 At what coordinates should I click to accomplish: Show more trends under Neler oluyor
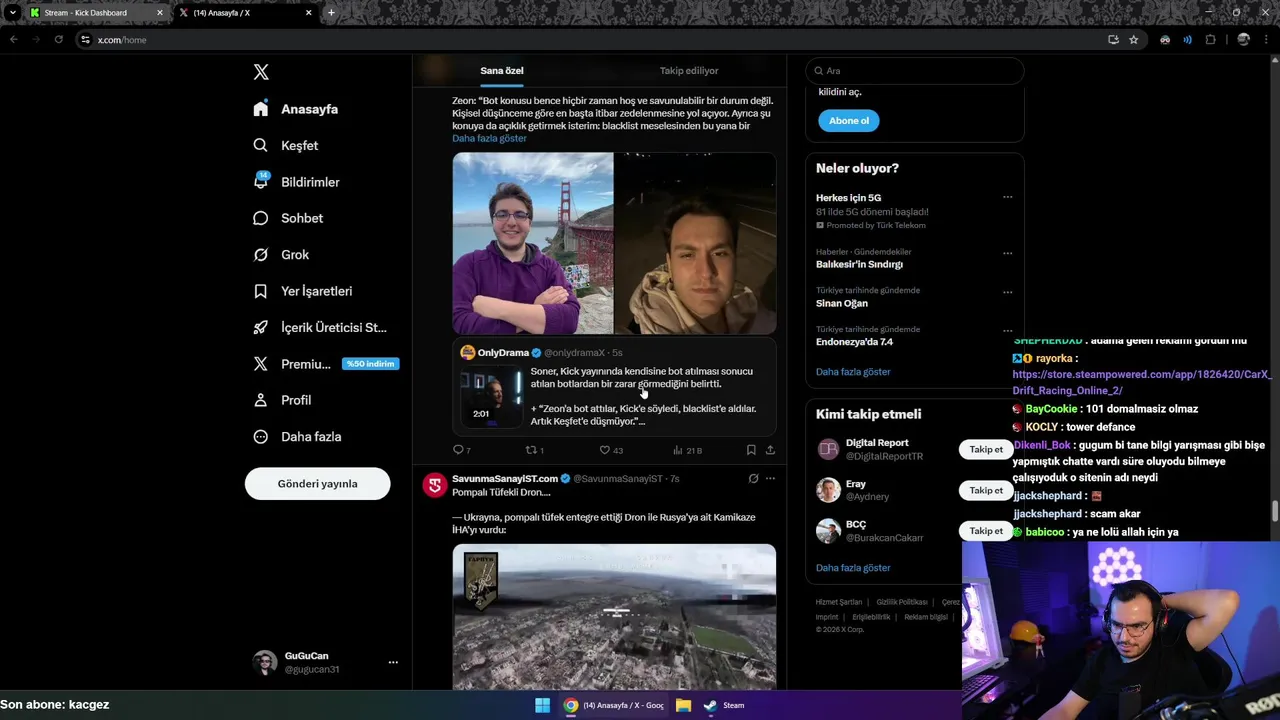pos(853,372)
